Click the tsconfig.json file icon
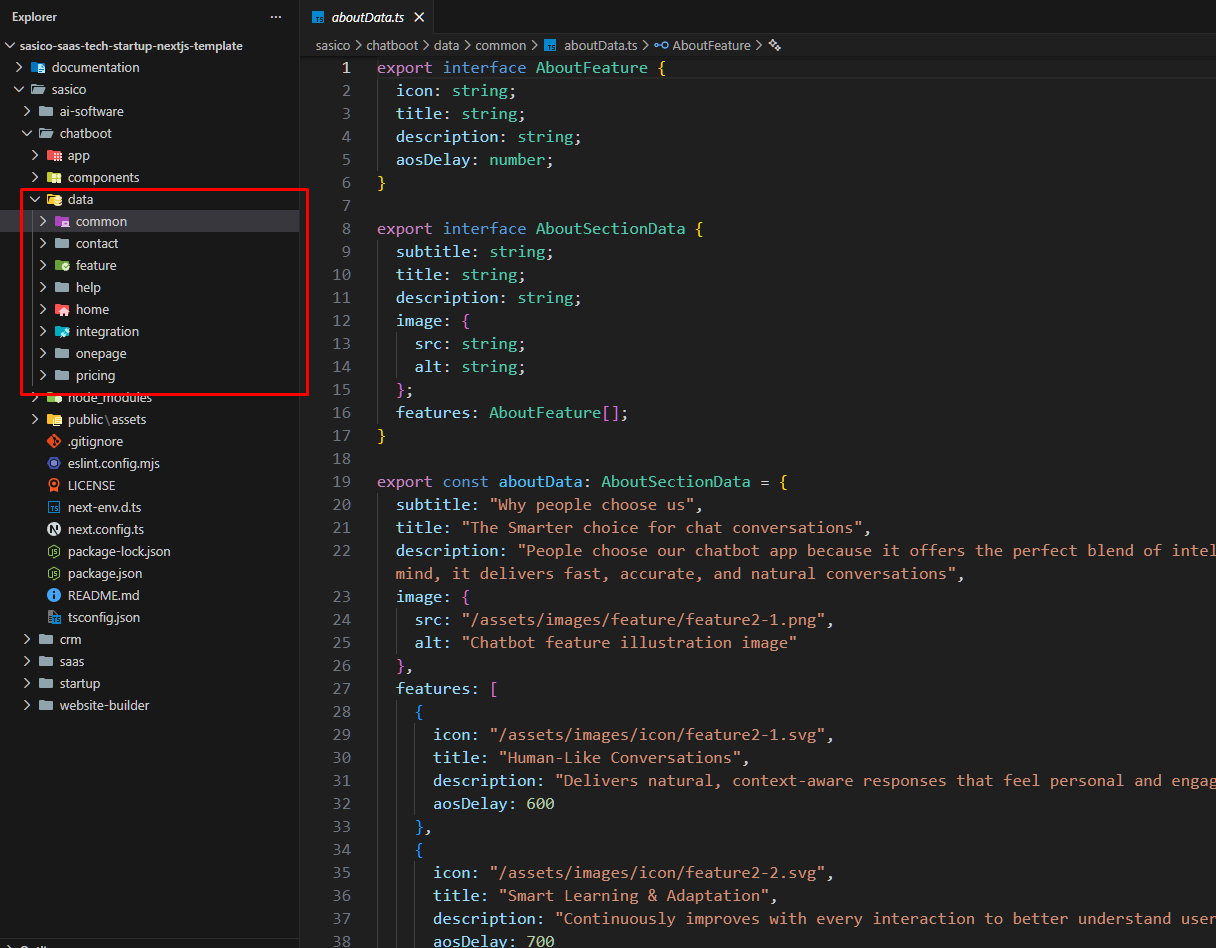 pos(55,617)
